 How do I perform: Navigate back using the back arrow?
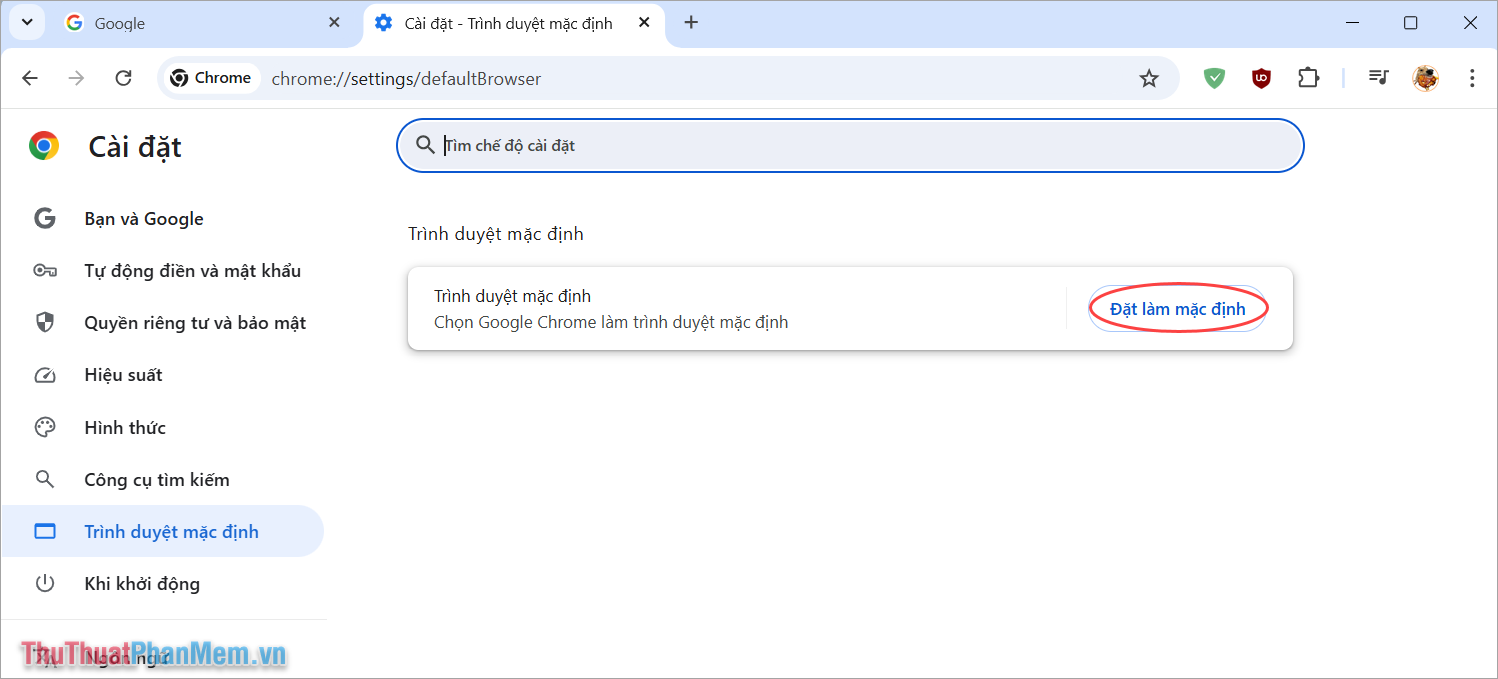point(29,77)
